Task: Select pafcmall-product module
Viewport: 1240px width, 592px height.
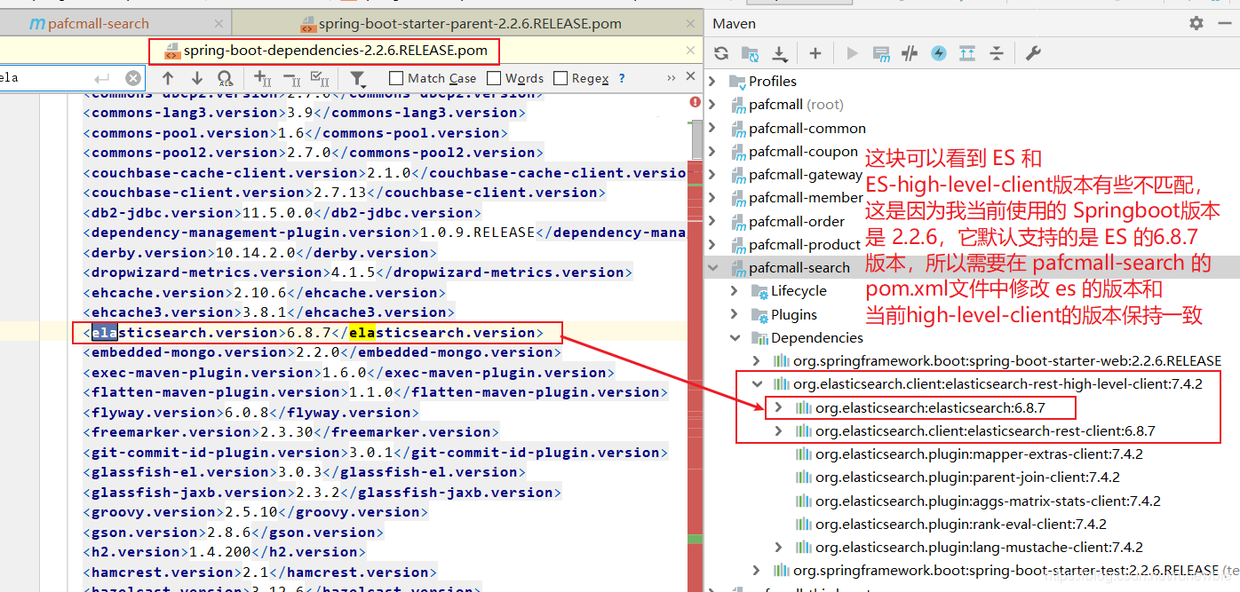Action: pyautogui.click(x=804, y=244)
